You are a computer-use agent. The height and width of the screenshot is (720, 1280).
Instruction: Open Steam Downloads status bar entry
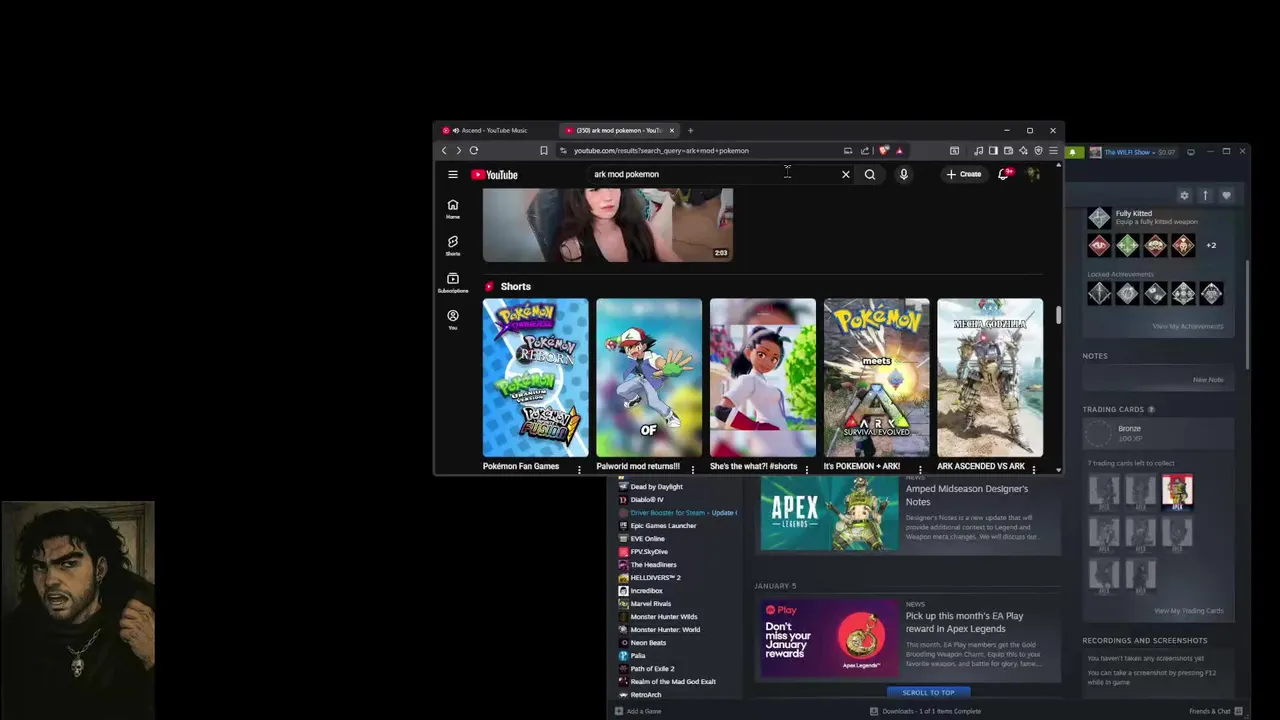(x=925, y=711)
